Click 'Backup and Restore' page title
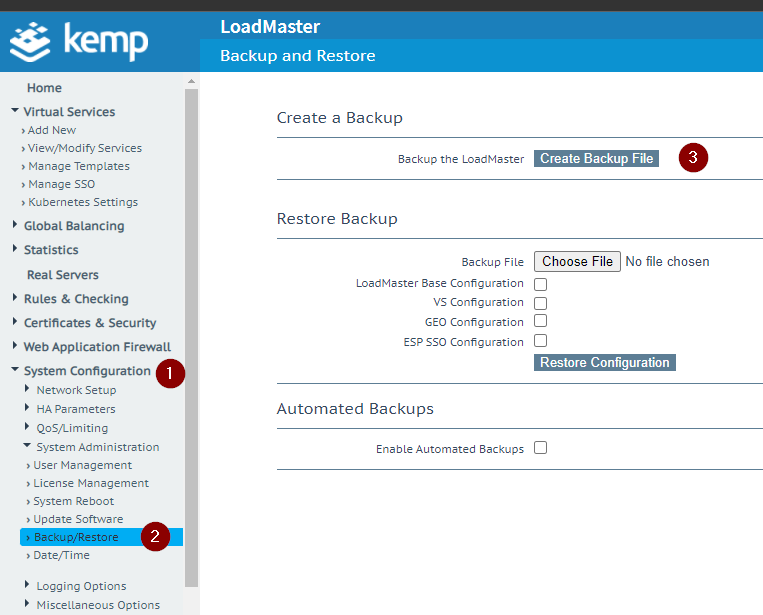The width and height of the screenshot is (763, 615). click(297, 55)
